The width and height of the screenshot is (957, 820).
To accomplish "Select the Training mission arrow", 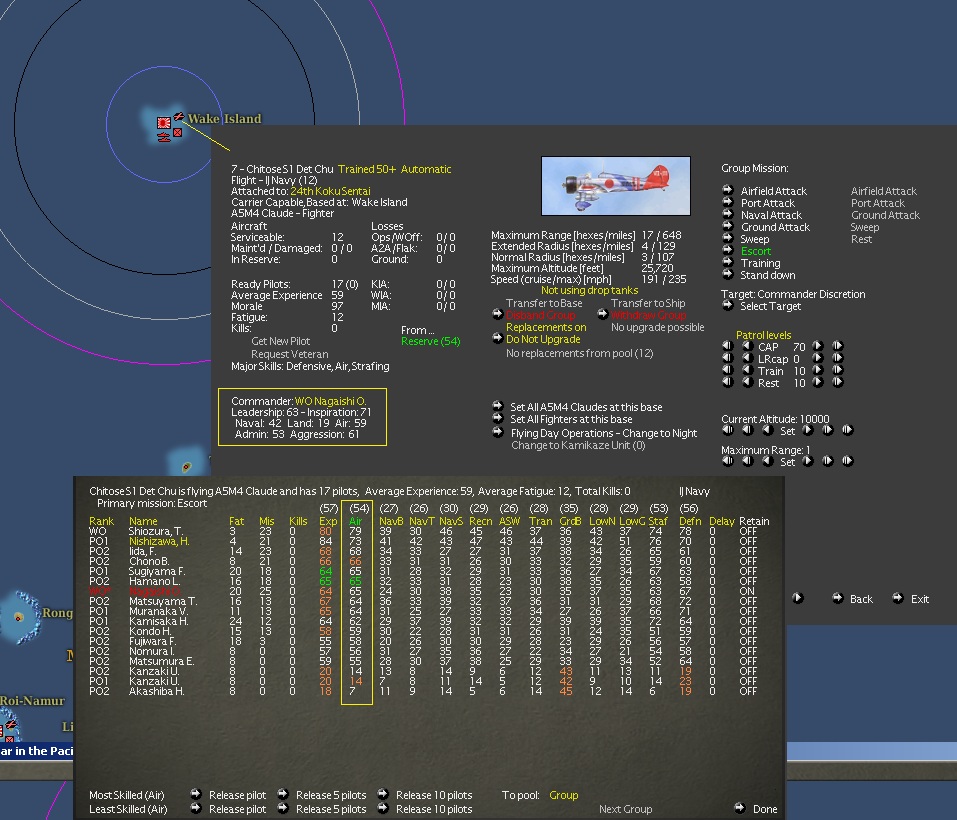I will [728, 262].
